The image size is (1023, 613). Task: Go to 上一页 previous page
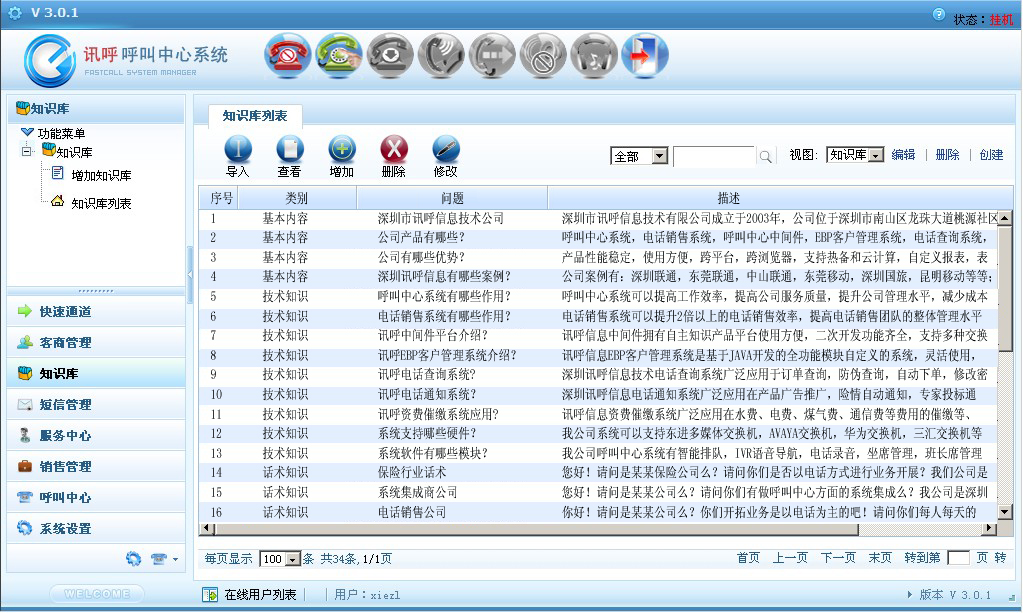pyautogui.click(x=790, y=558)
